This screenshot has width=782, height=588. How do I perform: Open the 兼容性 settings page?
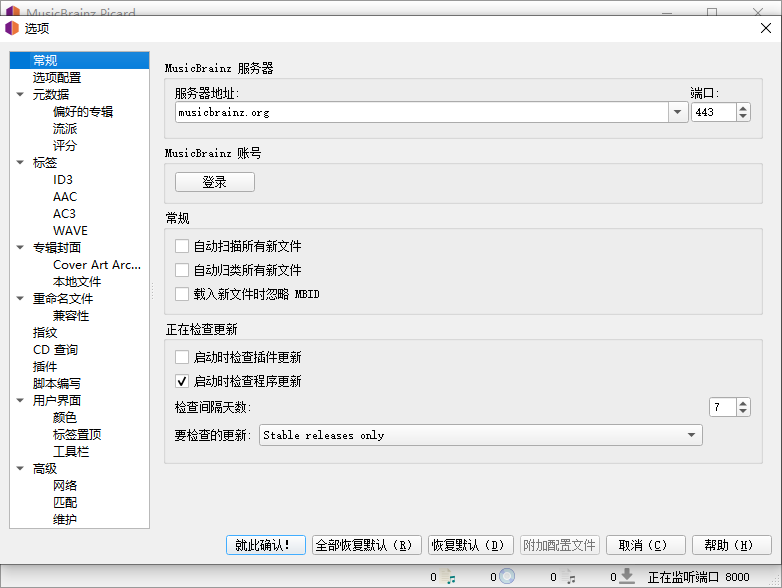71,315
